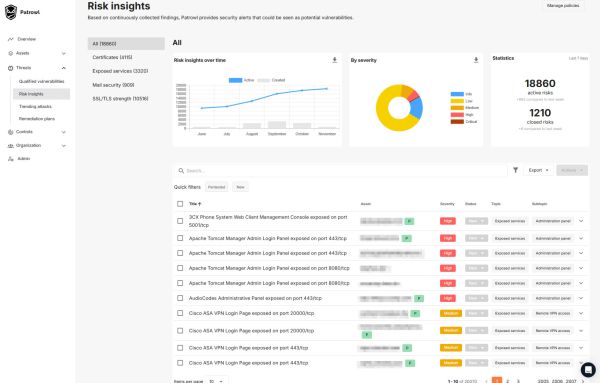600x383 pixels.
Task: Click the search magnifier icon
Action: tap(181, 171)
